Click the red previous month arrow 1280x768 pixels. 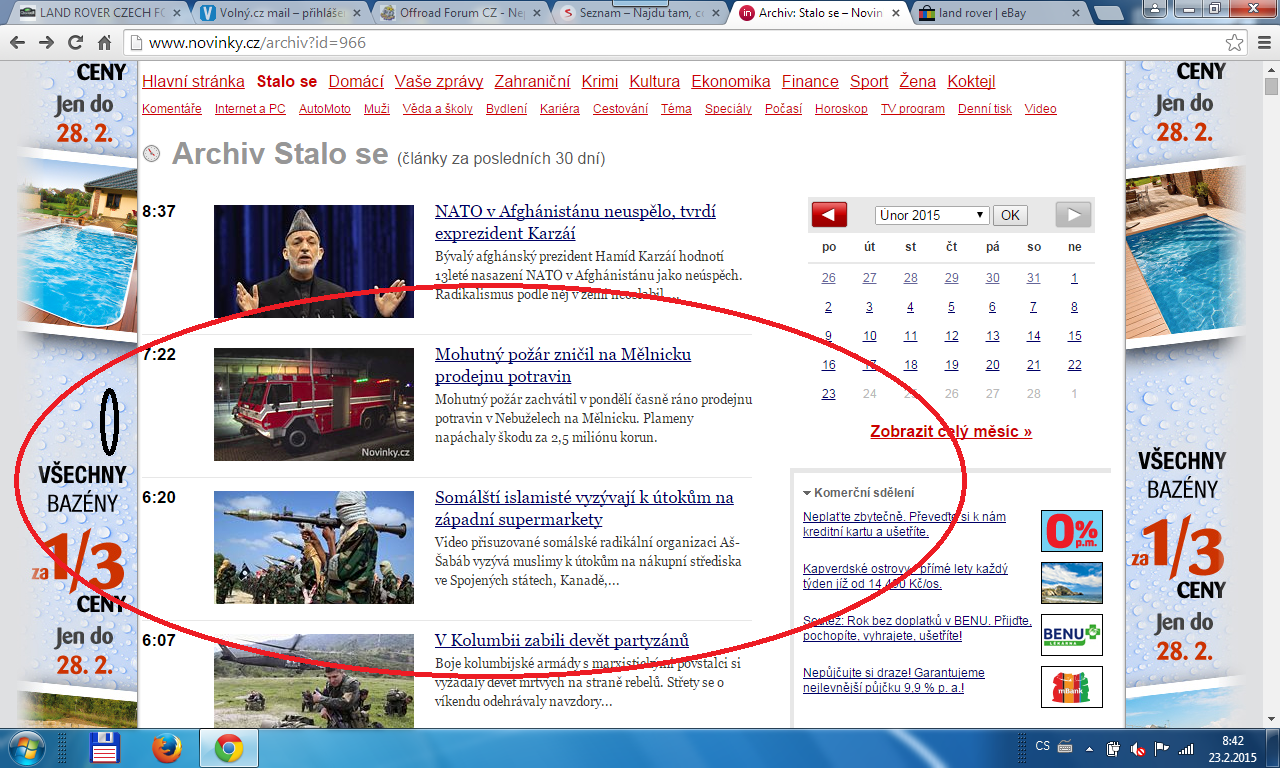[829, 215]
